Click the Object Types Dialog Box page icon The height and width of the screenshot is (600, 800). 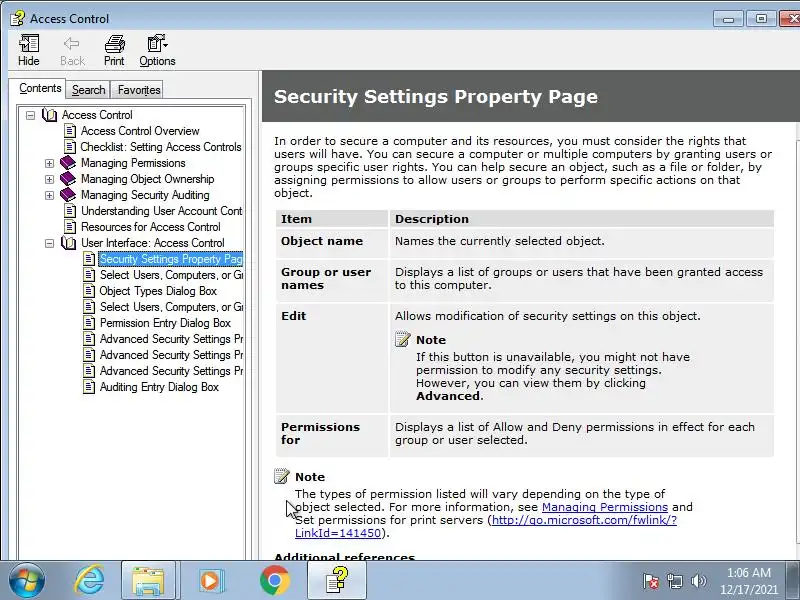(x=89, y=291)
